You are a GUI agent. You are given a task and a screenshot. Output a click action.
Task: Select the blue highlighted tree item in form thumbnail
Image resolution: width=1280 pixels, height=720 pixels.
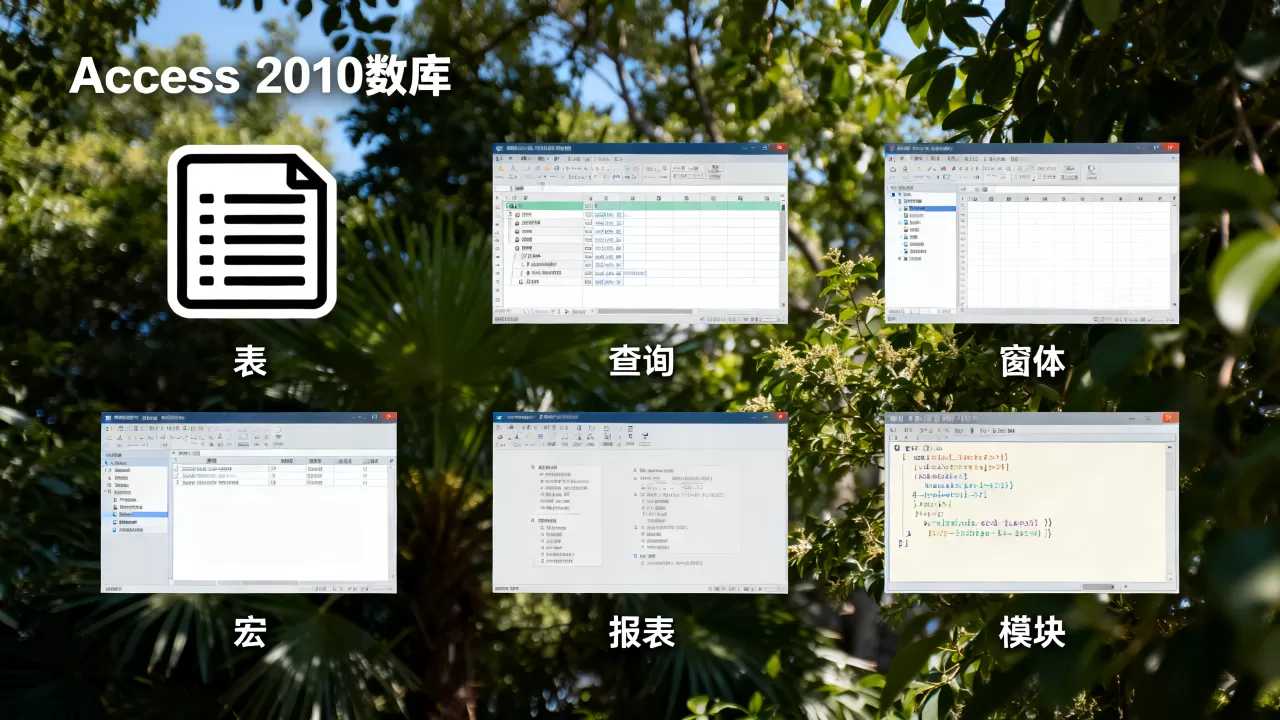(x=932, y=208)
